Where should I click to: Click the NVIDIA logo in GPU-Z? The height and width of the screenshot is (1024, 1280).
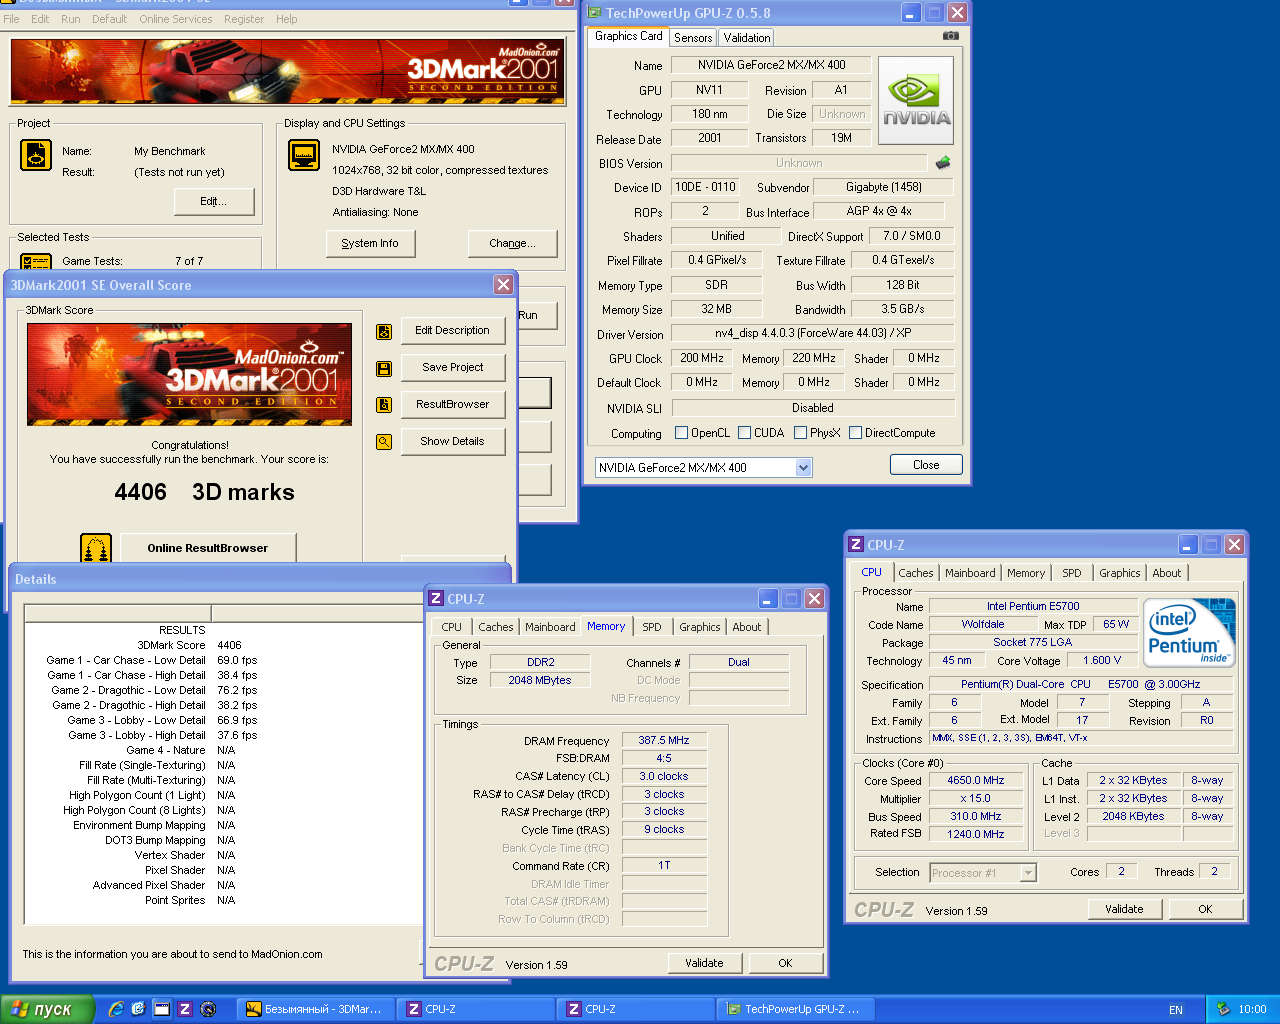[916, 100]
